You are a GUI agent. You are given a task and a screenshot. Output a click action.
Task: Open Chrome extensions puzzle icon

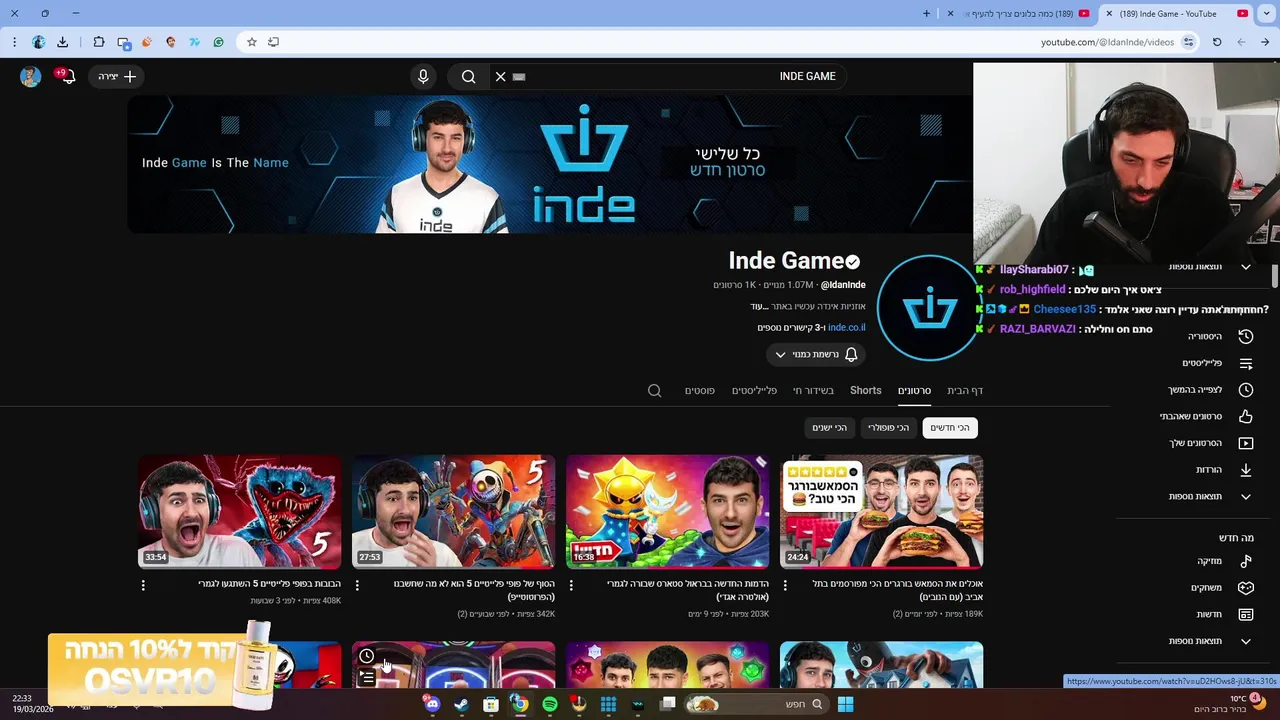(98, 42)
